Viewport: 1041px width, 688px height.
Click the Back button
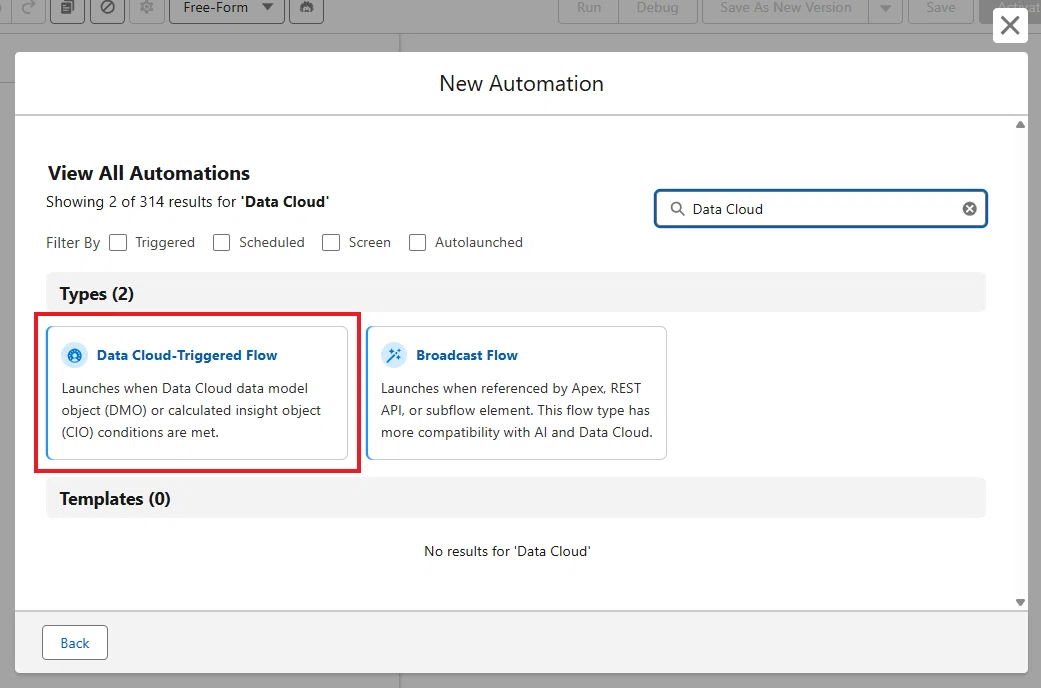75,642
